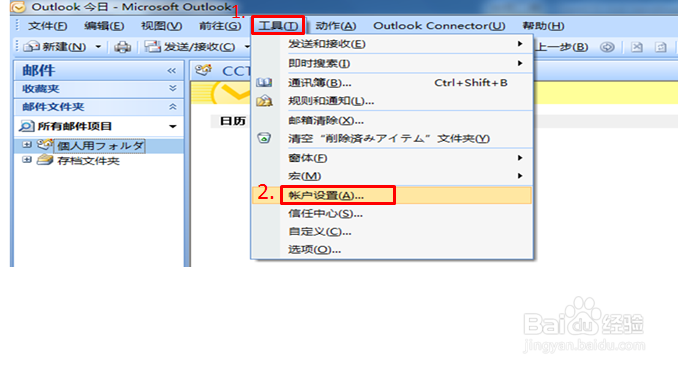
Task: Click the 存档文件夹 folder icon
Action: point(45,160)
